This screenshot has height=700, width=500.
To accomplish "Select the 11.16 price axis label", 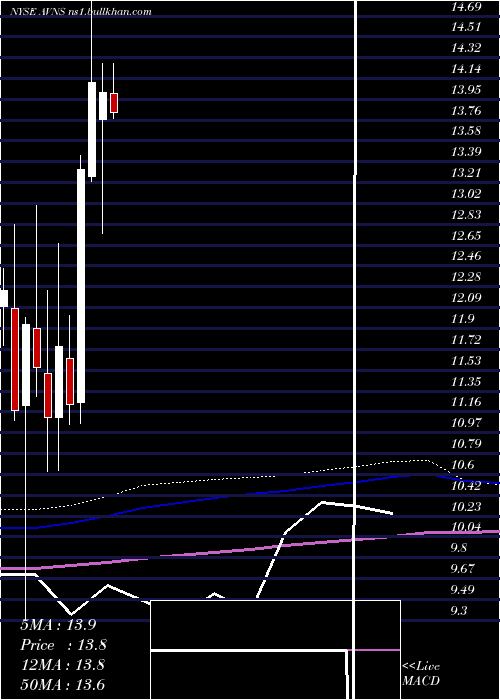I will pyautogui.click(x=466, y=402).
